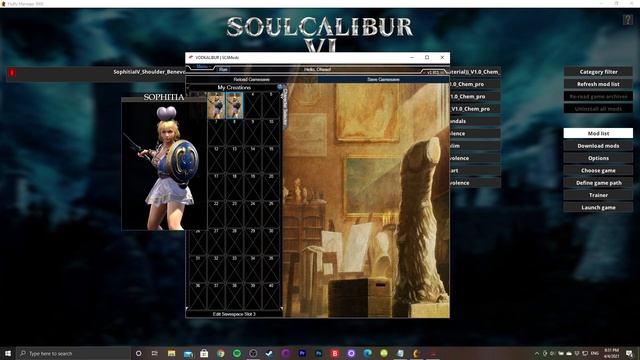640x360 pixels.
Task: Open the Windows Start menu
Action: point(8,353)
